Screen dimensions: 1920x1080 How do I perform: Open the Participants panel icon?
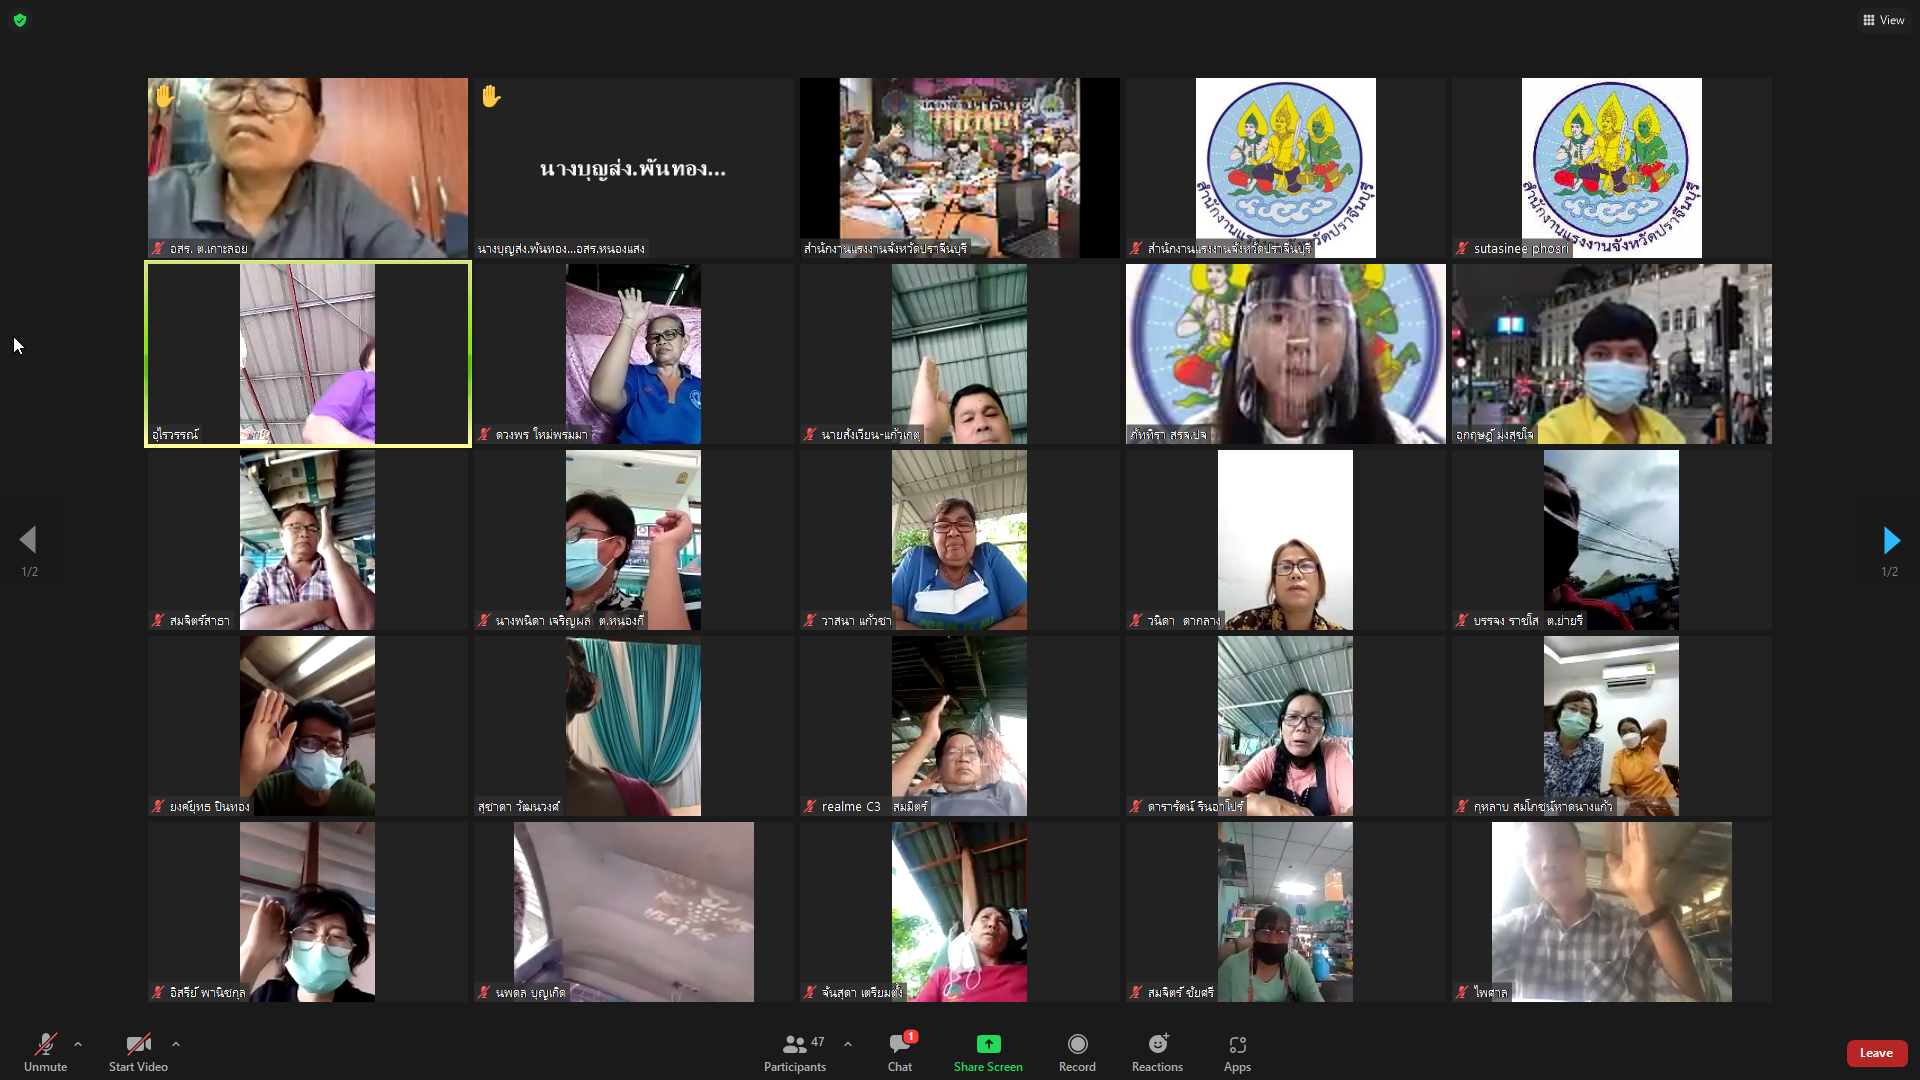click(x=795, y=1045)
